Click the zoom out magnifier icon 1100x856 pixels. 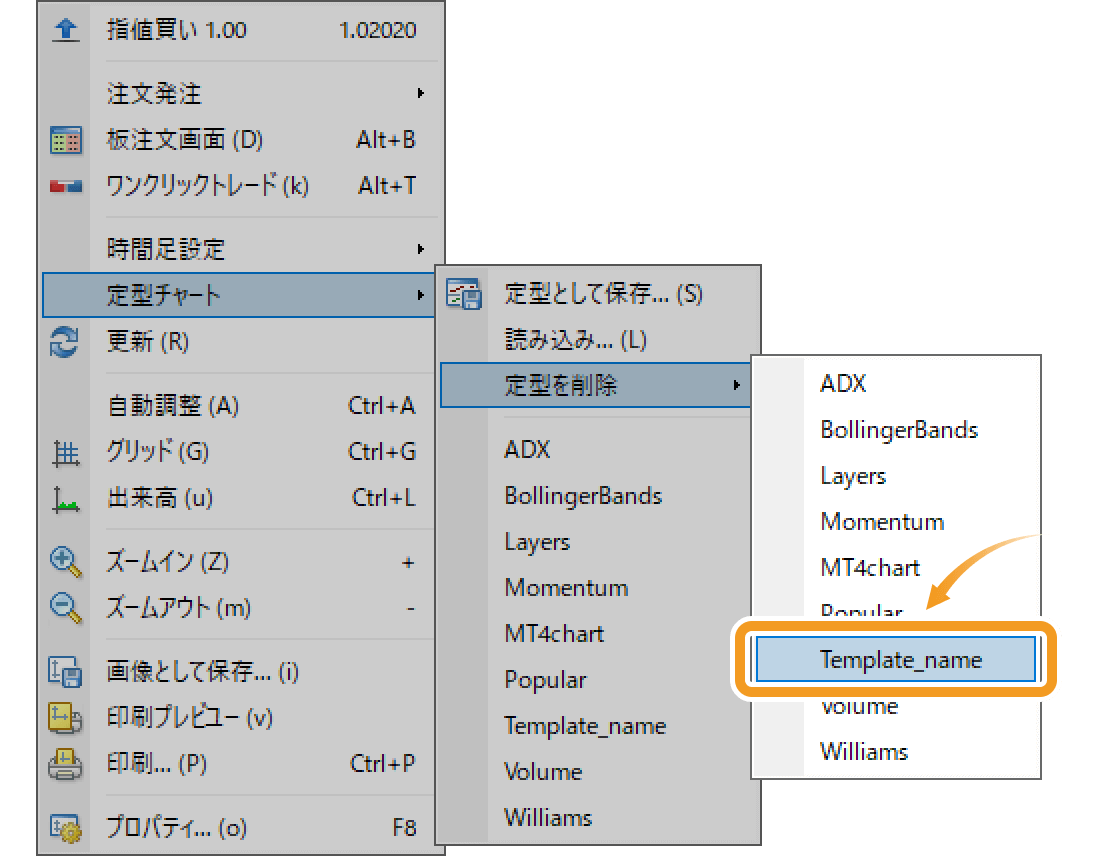(x=66, y=608)
